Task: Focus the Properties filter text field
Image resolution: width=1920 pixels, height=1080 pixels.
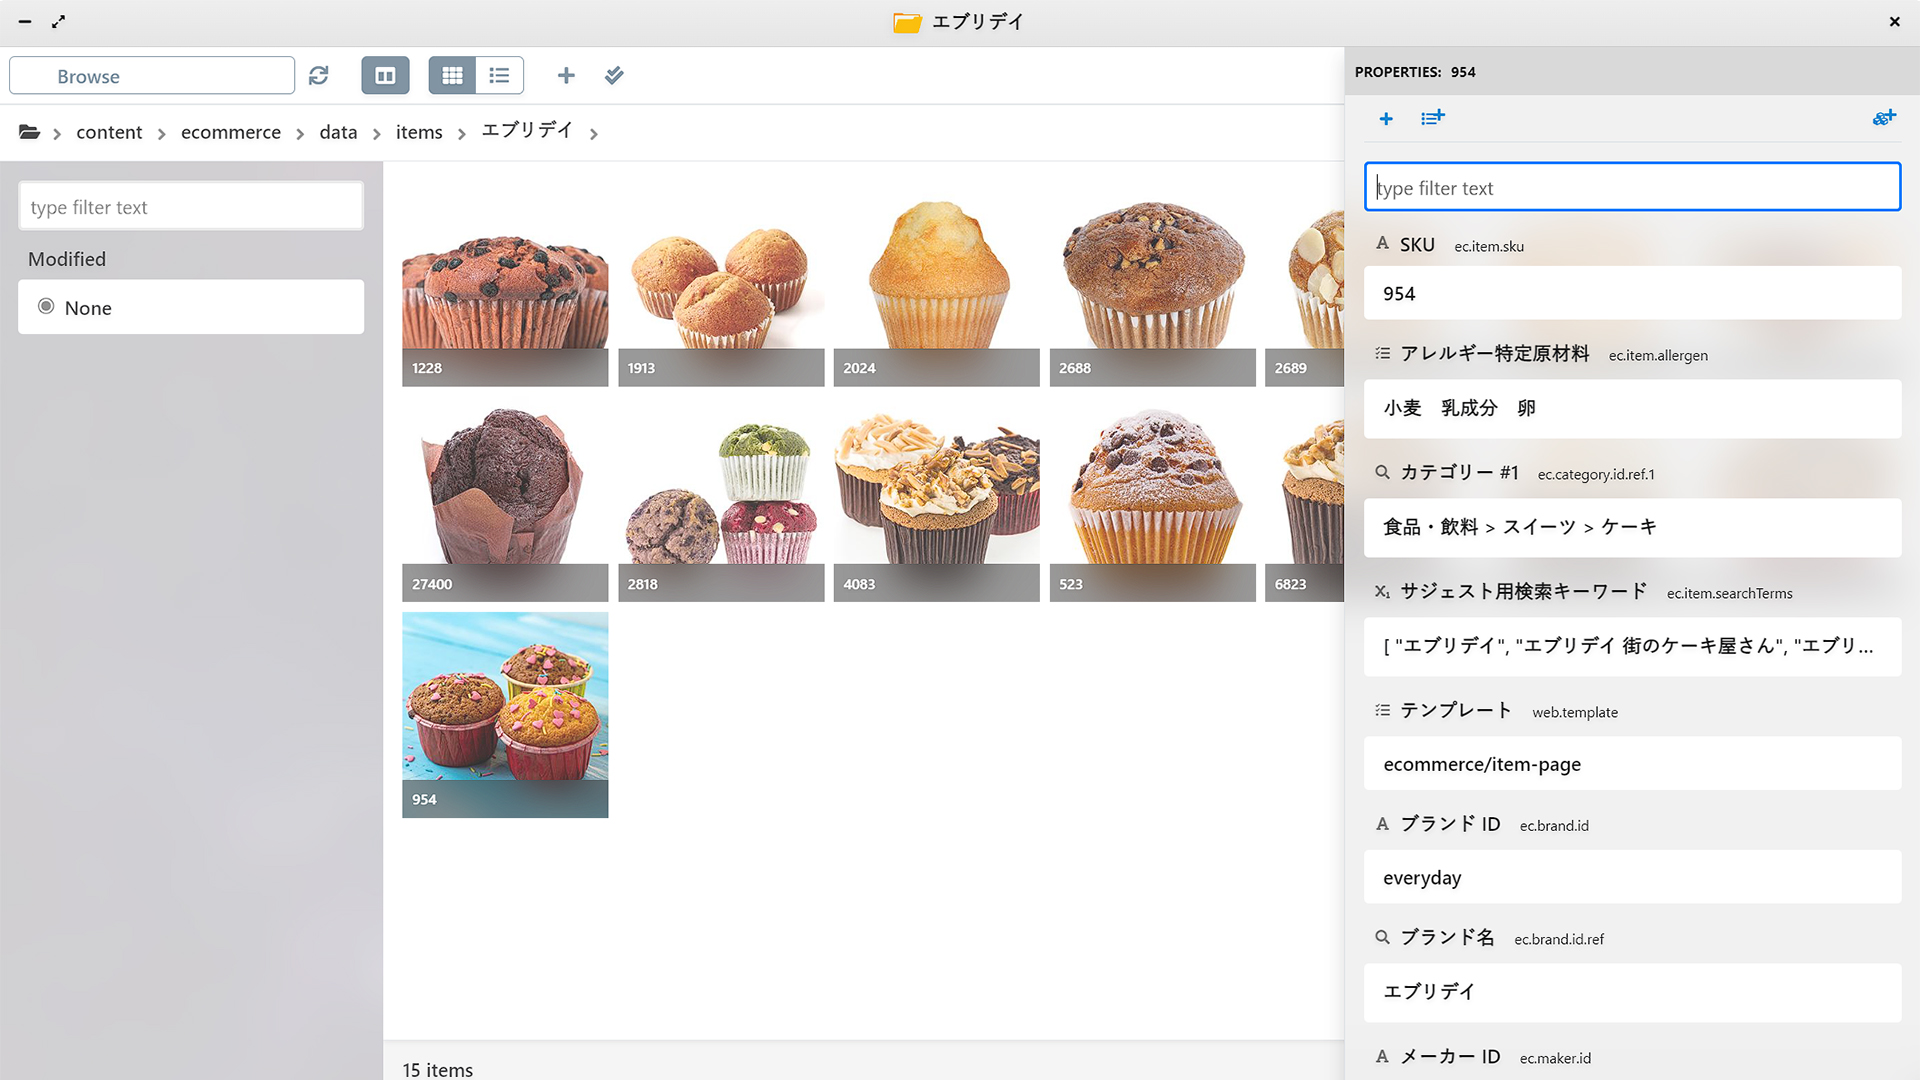Action: [1632, 187]
